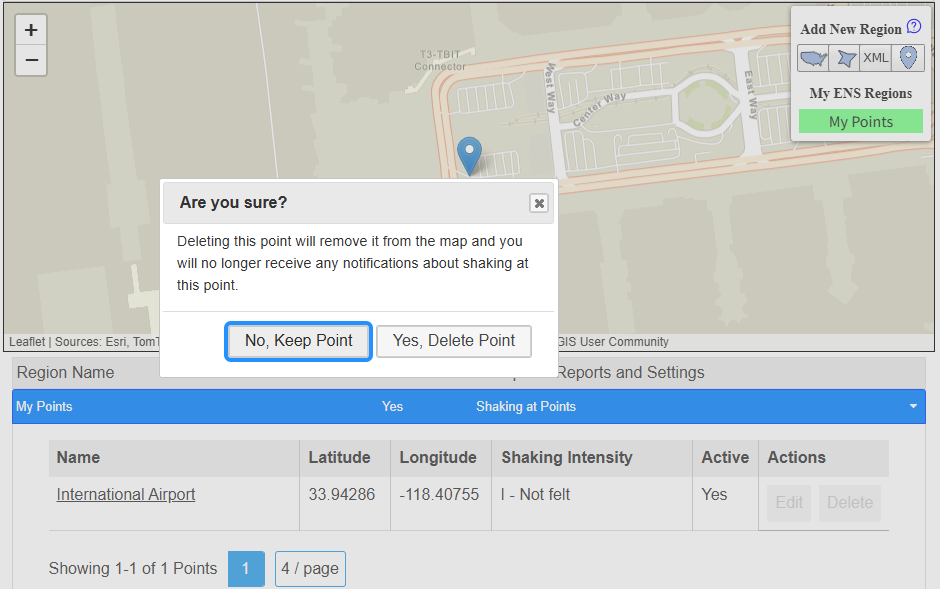Viewport: 940px width, 589px height.
Task: Open the 4 / page dropdown
Action: pyautogui.click(x=310, y=569)
